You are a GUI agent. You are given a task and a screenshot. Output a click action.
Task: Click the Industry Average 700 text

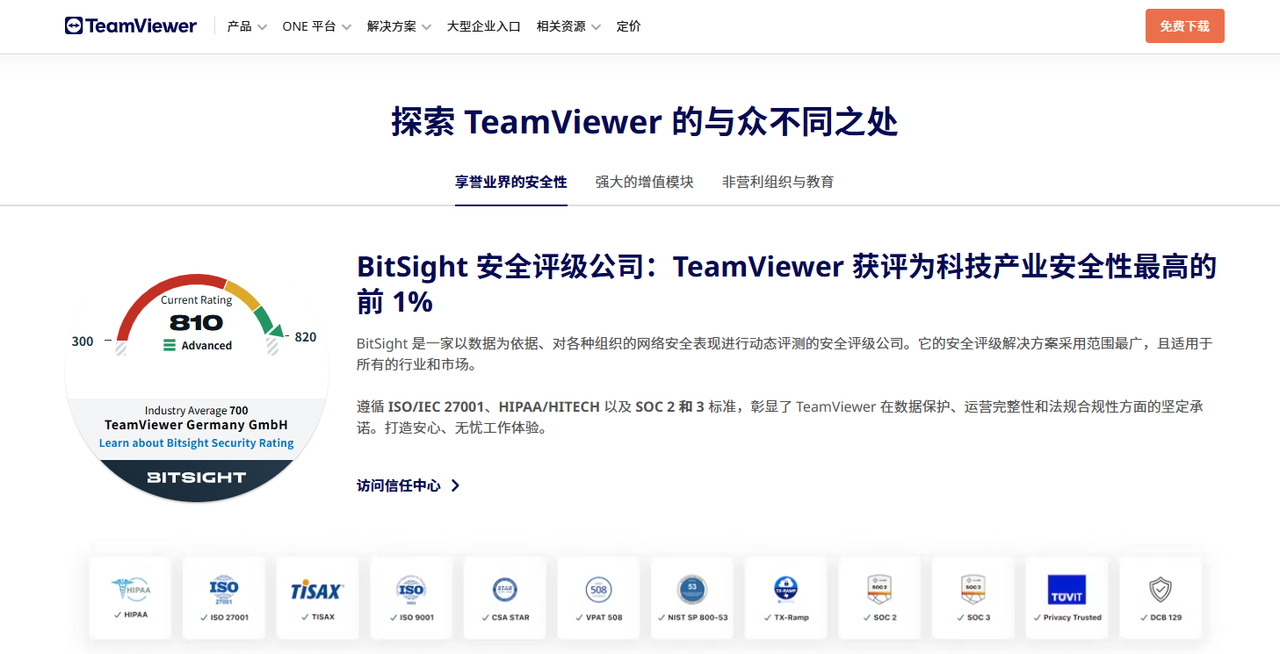click(x=196, y=411)
